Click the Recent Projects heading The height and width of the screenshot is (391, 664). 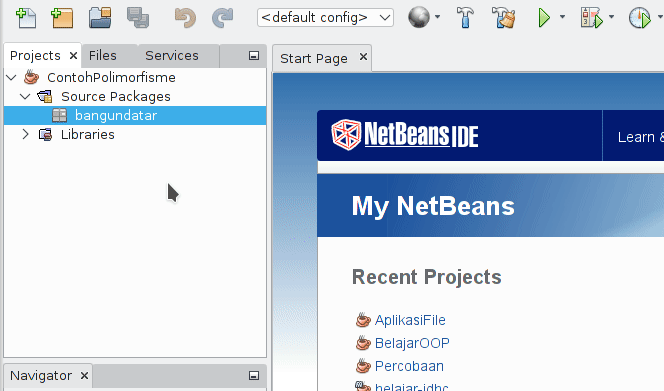tap(426, 277)
